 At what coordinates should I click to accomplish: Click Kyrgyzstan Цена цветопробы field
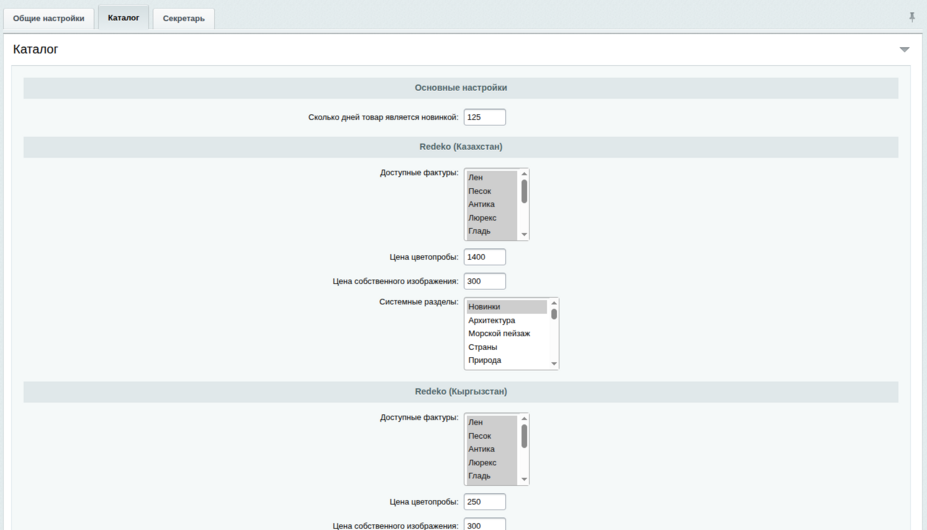coord(485,502)
